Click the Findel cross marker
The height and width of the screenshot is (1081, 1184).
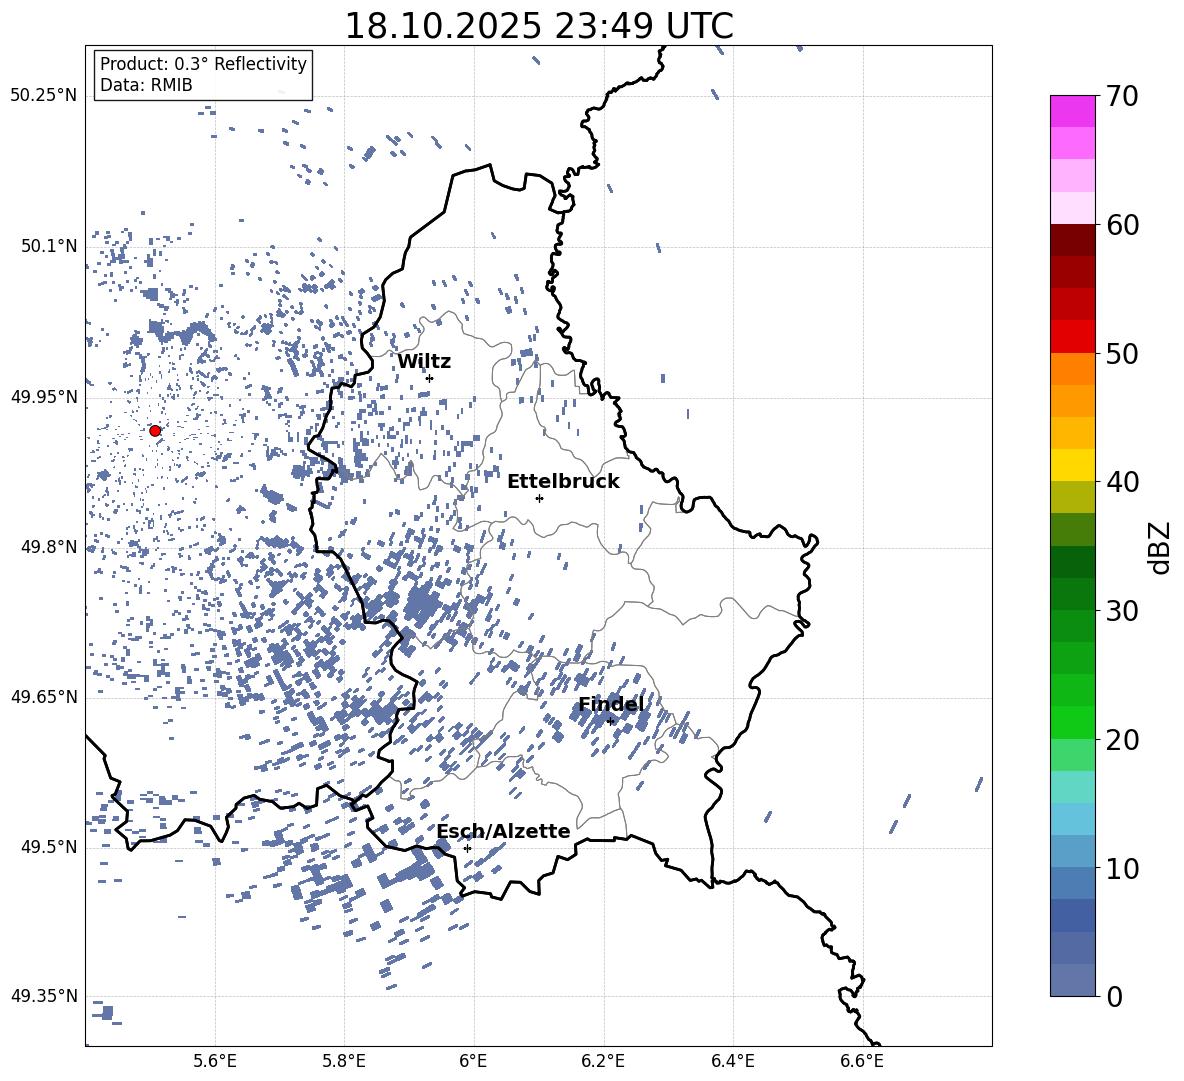click(x=610, y=722)
